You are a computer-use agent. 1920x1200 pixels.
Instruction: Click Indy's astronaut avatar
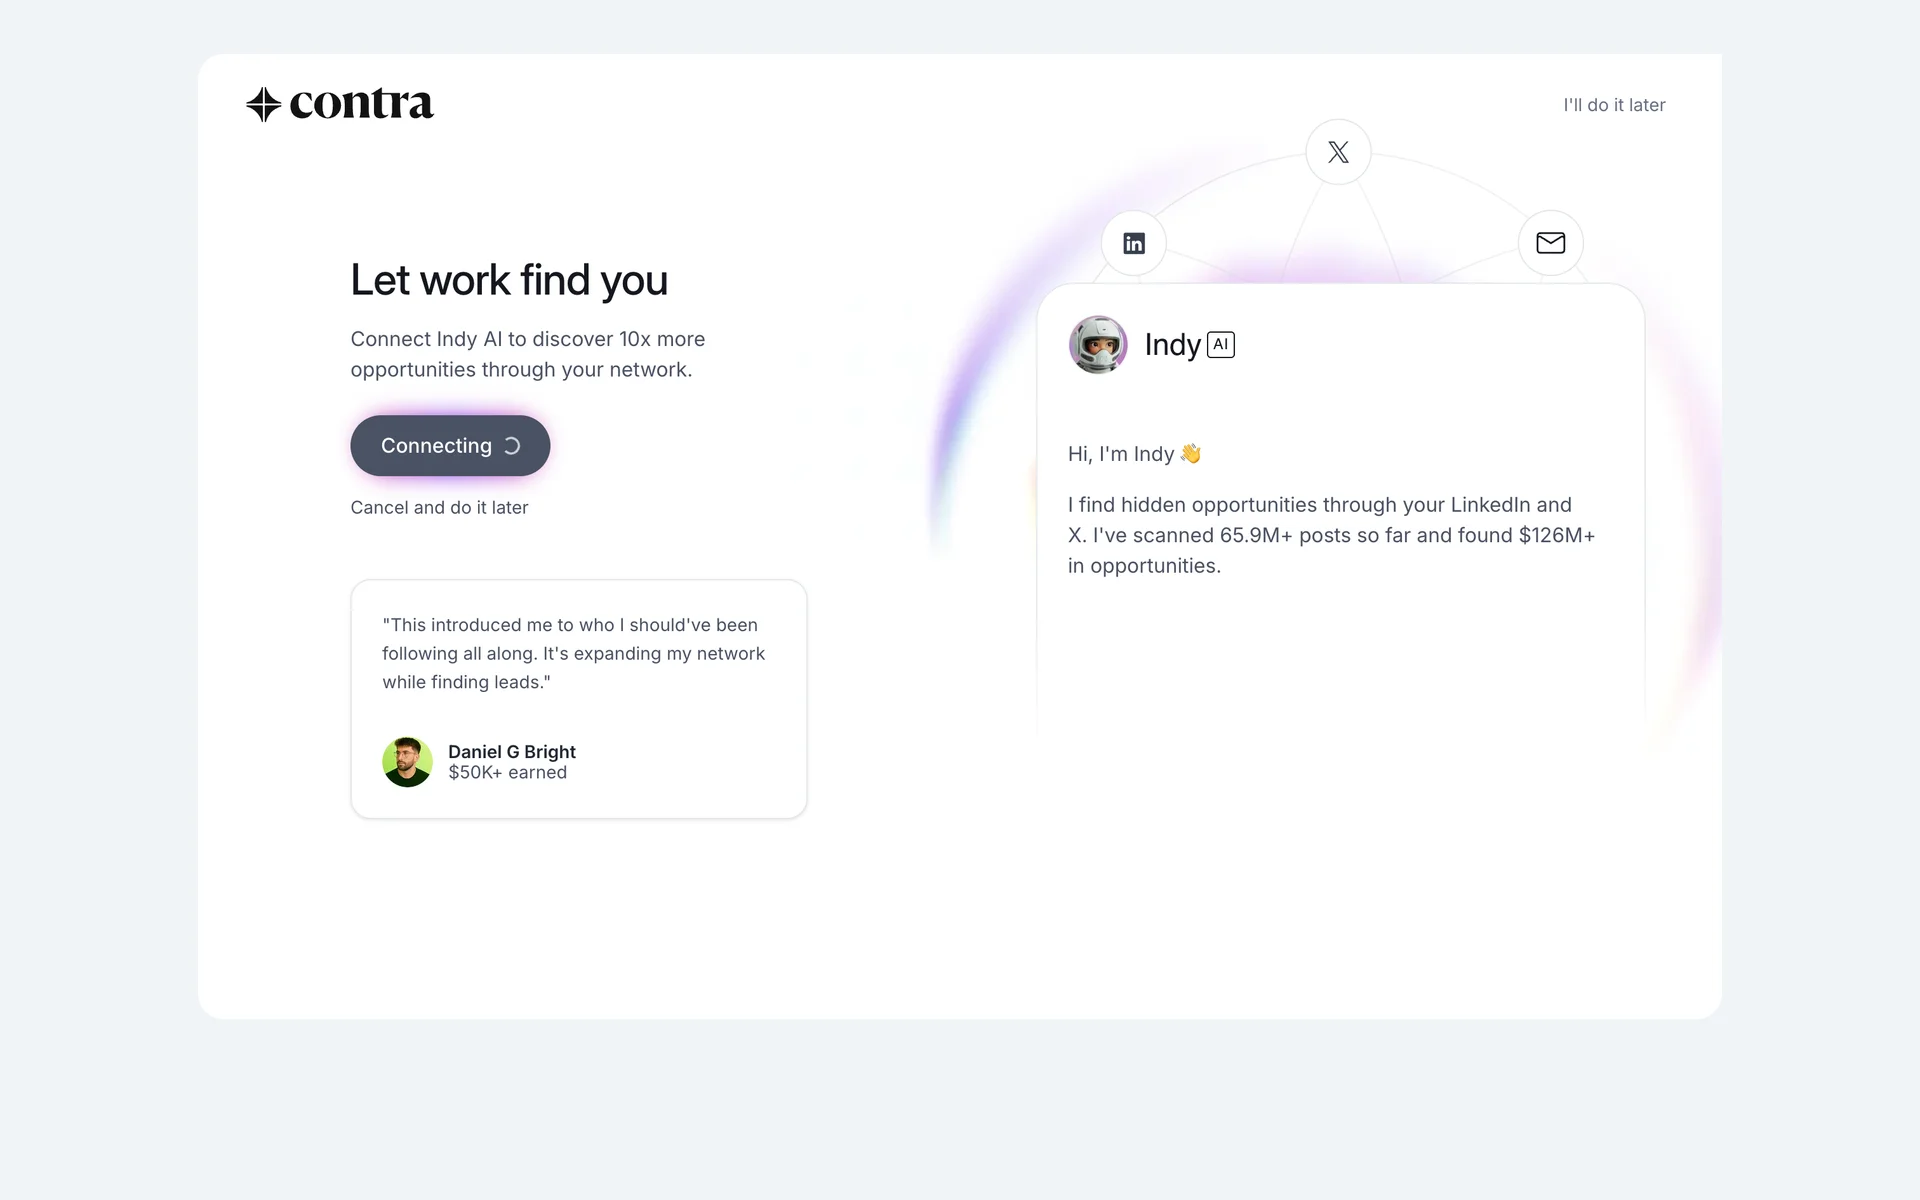pos(1098,345)
